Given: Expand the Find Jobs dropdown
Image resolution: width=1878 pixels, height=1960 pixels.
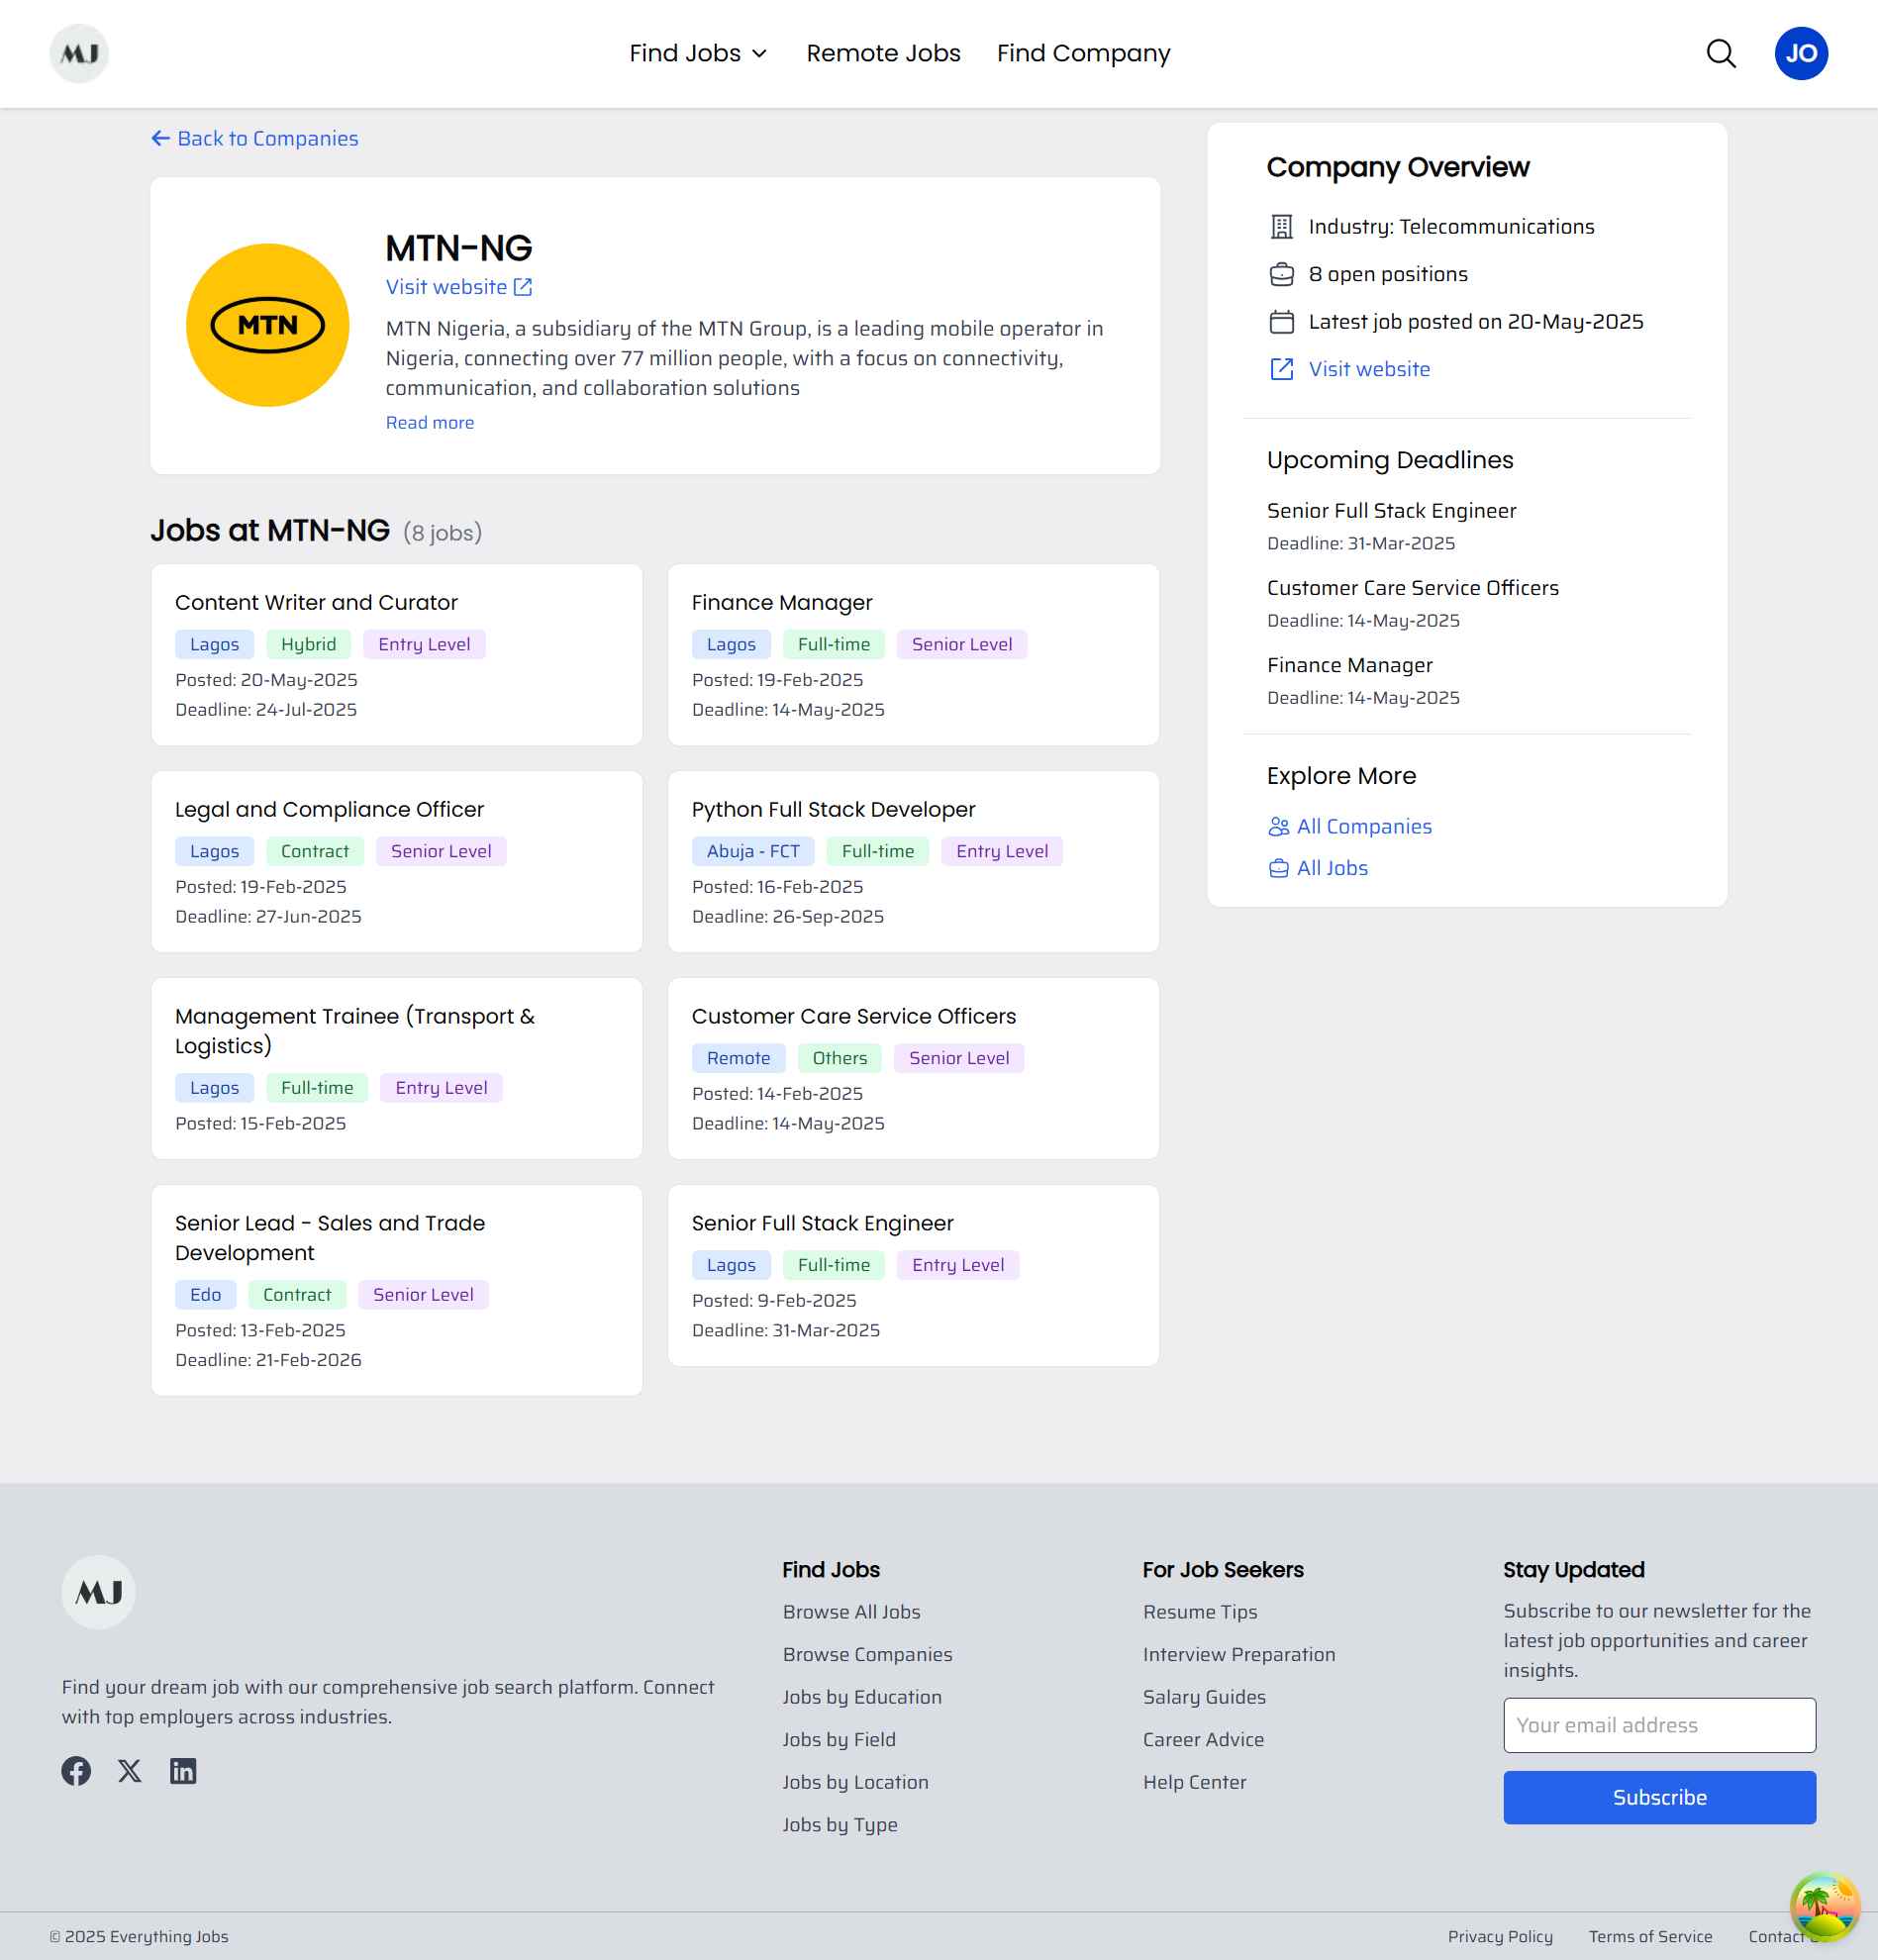Looking at the screenshot, I should 697,53.
